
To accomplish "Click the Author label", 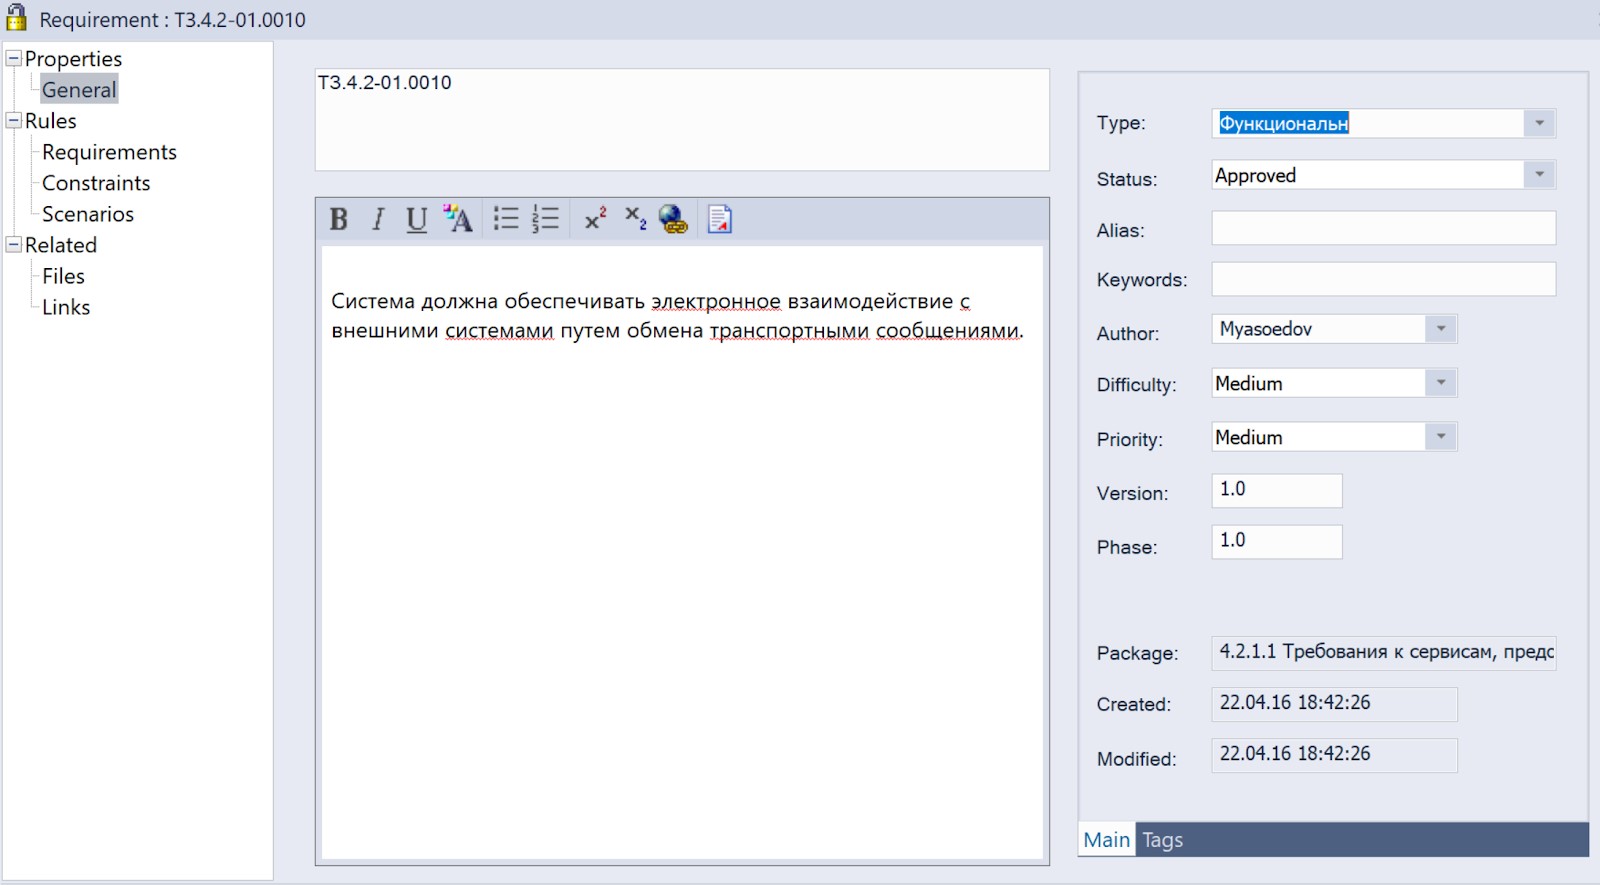I will (1128, 334).
